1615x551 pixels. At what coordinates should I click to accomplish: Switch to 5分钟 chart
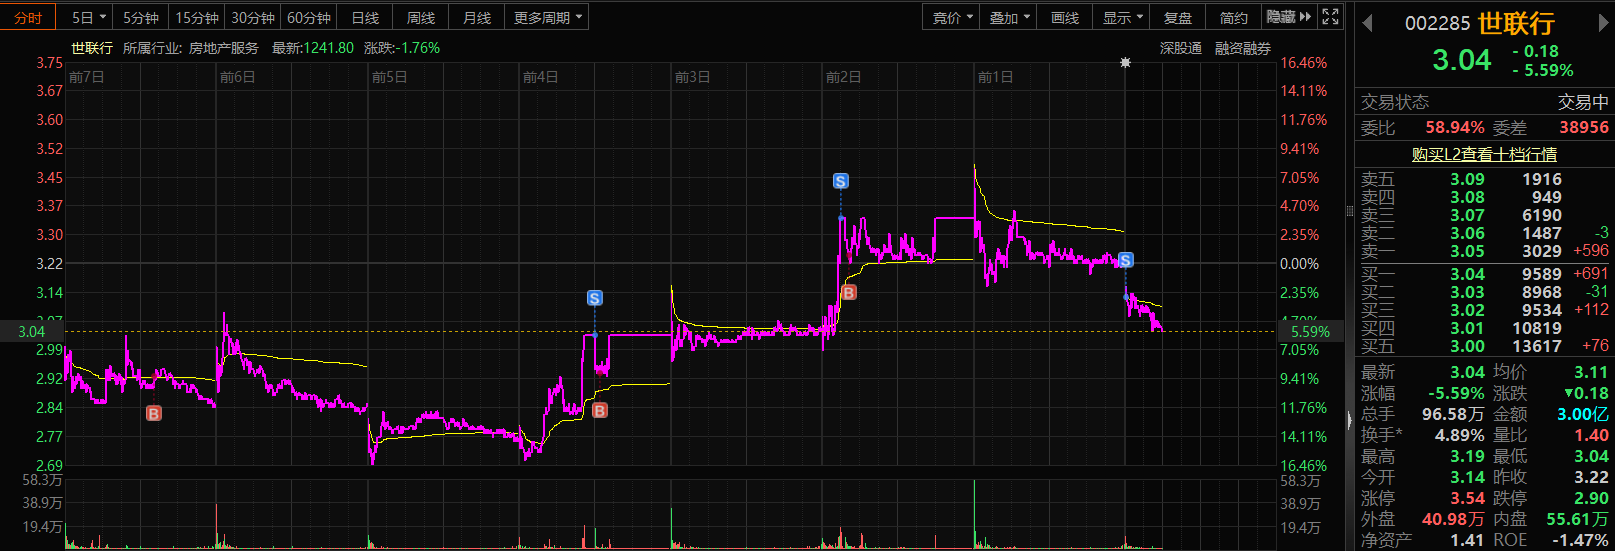point(141,18)
